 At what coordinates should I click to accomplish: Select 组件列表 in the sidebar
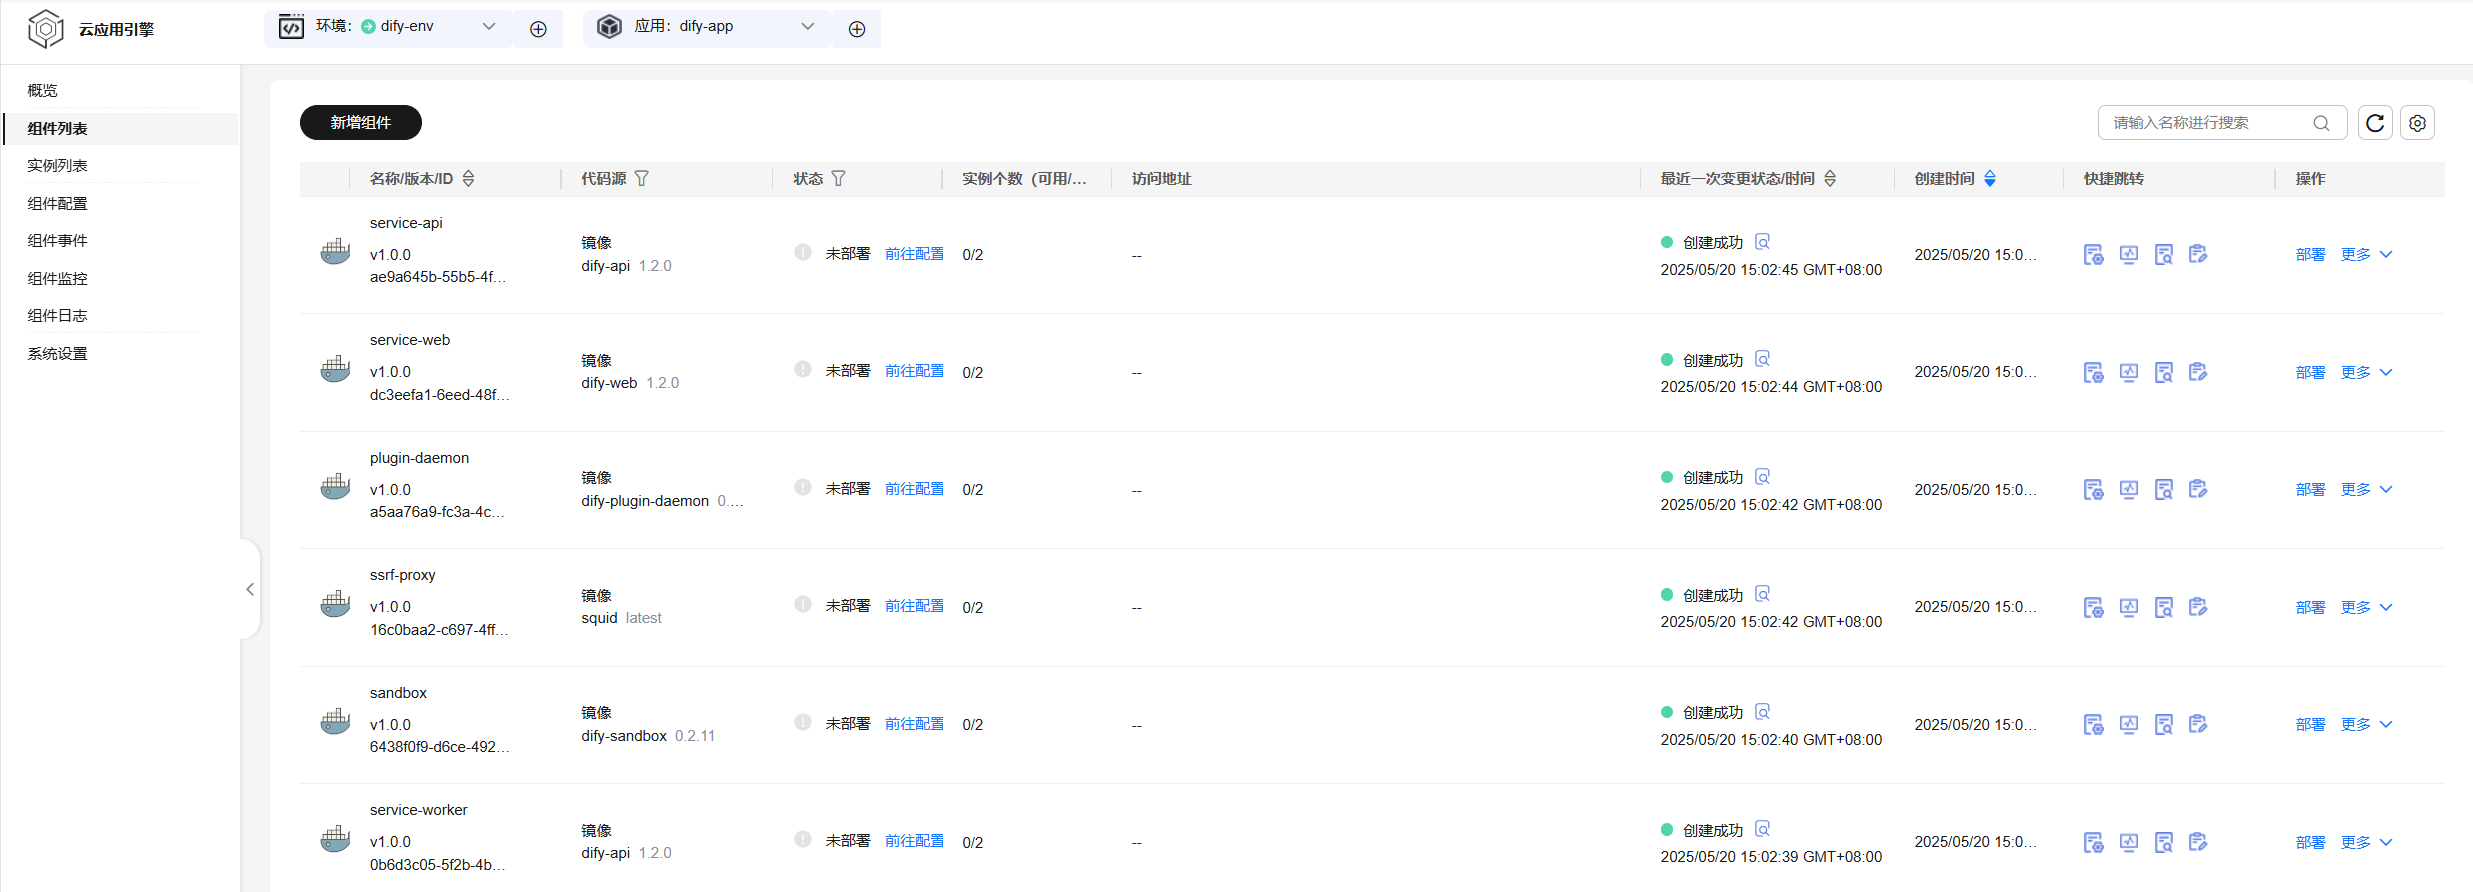[x=58, y=129]
